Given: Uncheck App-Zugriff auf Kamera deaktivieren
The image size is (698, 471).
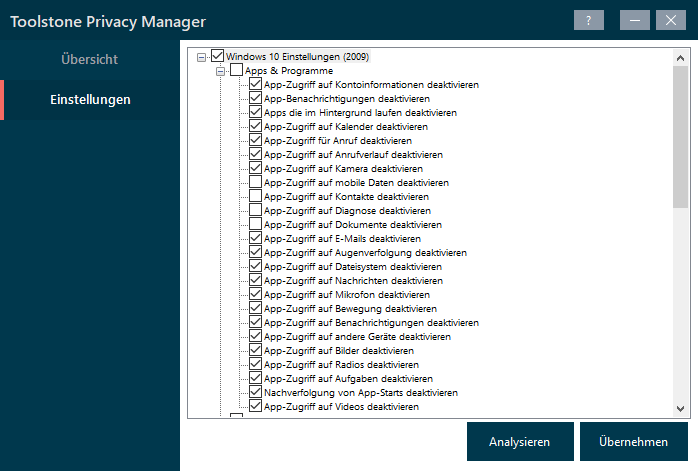Looking at the screenshot, I should 256,169.
